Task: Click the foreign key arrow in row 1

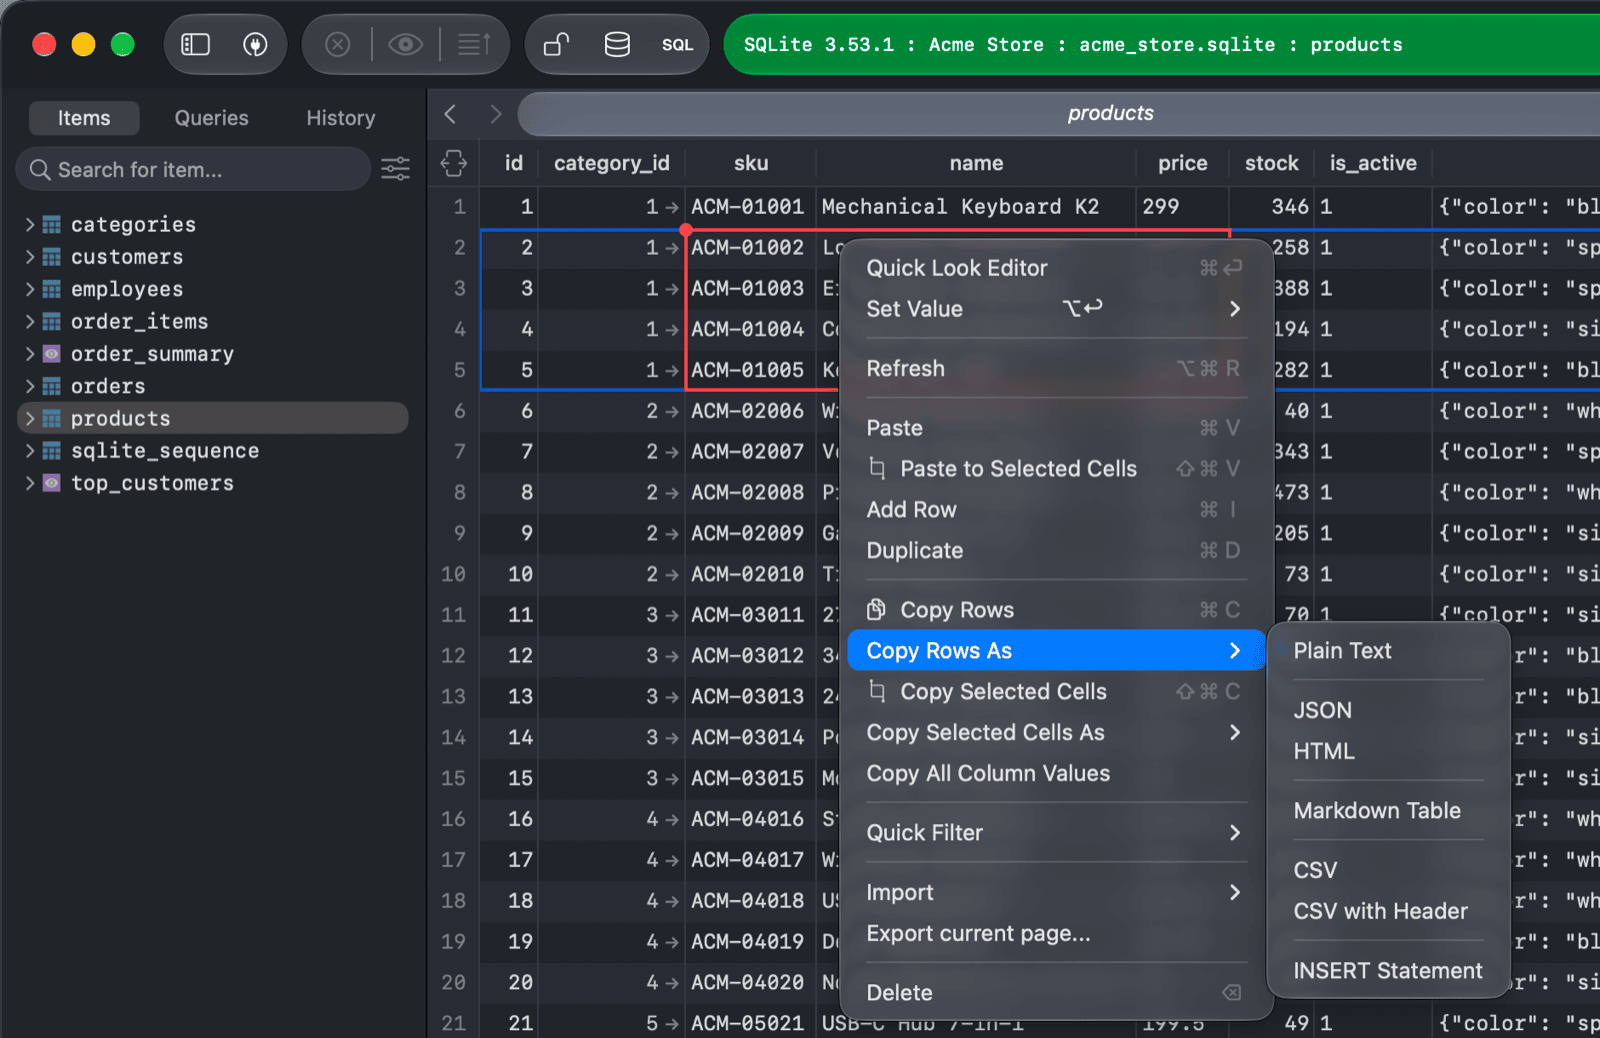Action: click(x=671, y=207)
